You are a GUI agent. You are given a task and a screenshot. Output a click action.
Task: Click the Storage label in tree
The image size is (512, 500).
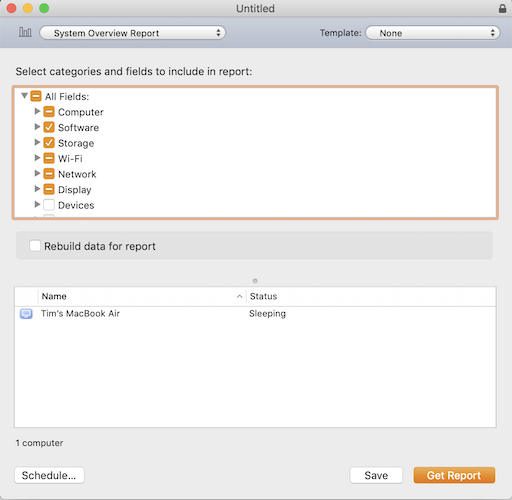click(76, 143)
